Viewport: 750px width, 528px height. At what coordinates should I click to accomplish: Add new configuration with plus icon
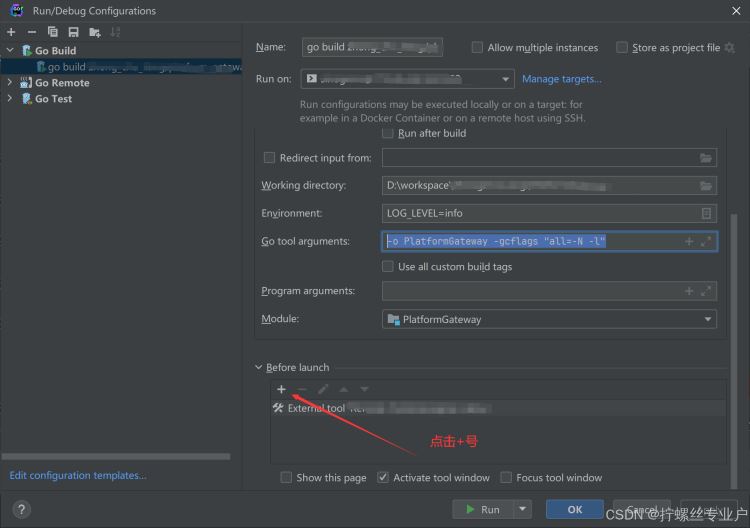click(11, 32)
